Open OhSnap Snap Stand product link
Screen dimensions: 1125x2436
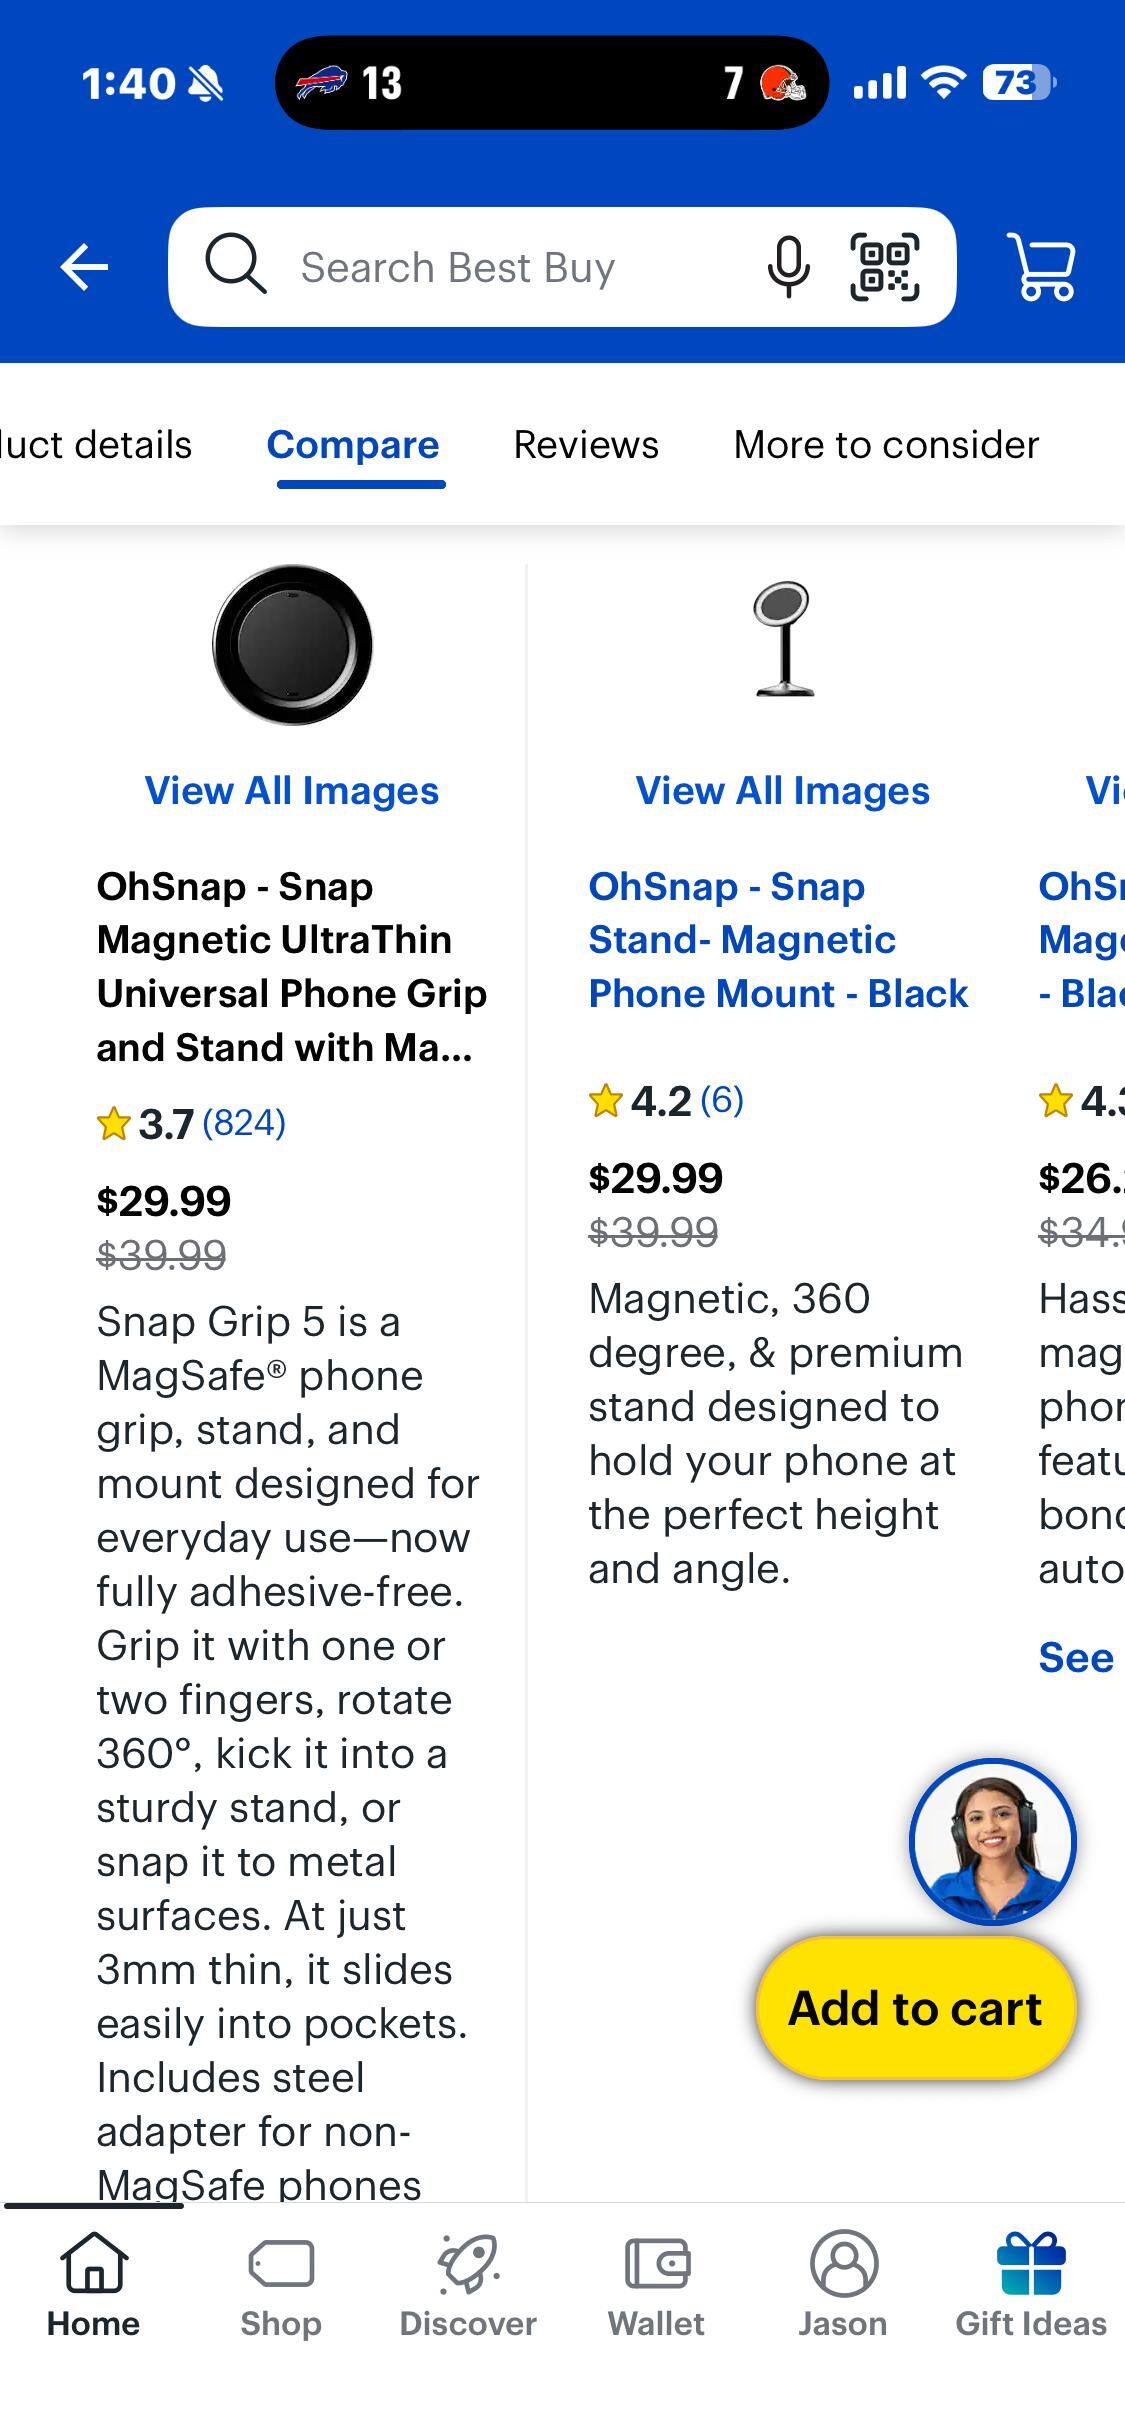pyautogui.click(x=778, y=940)
